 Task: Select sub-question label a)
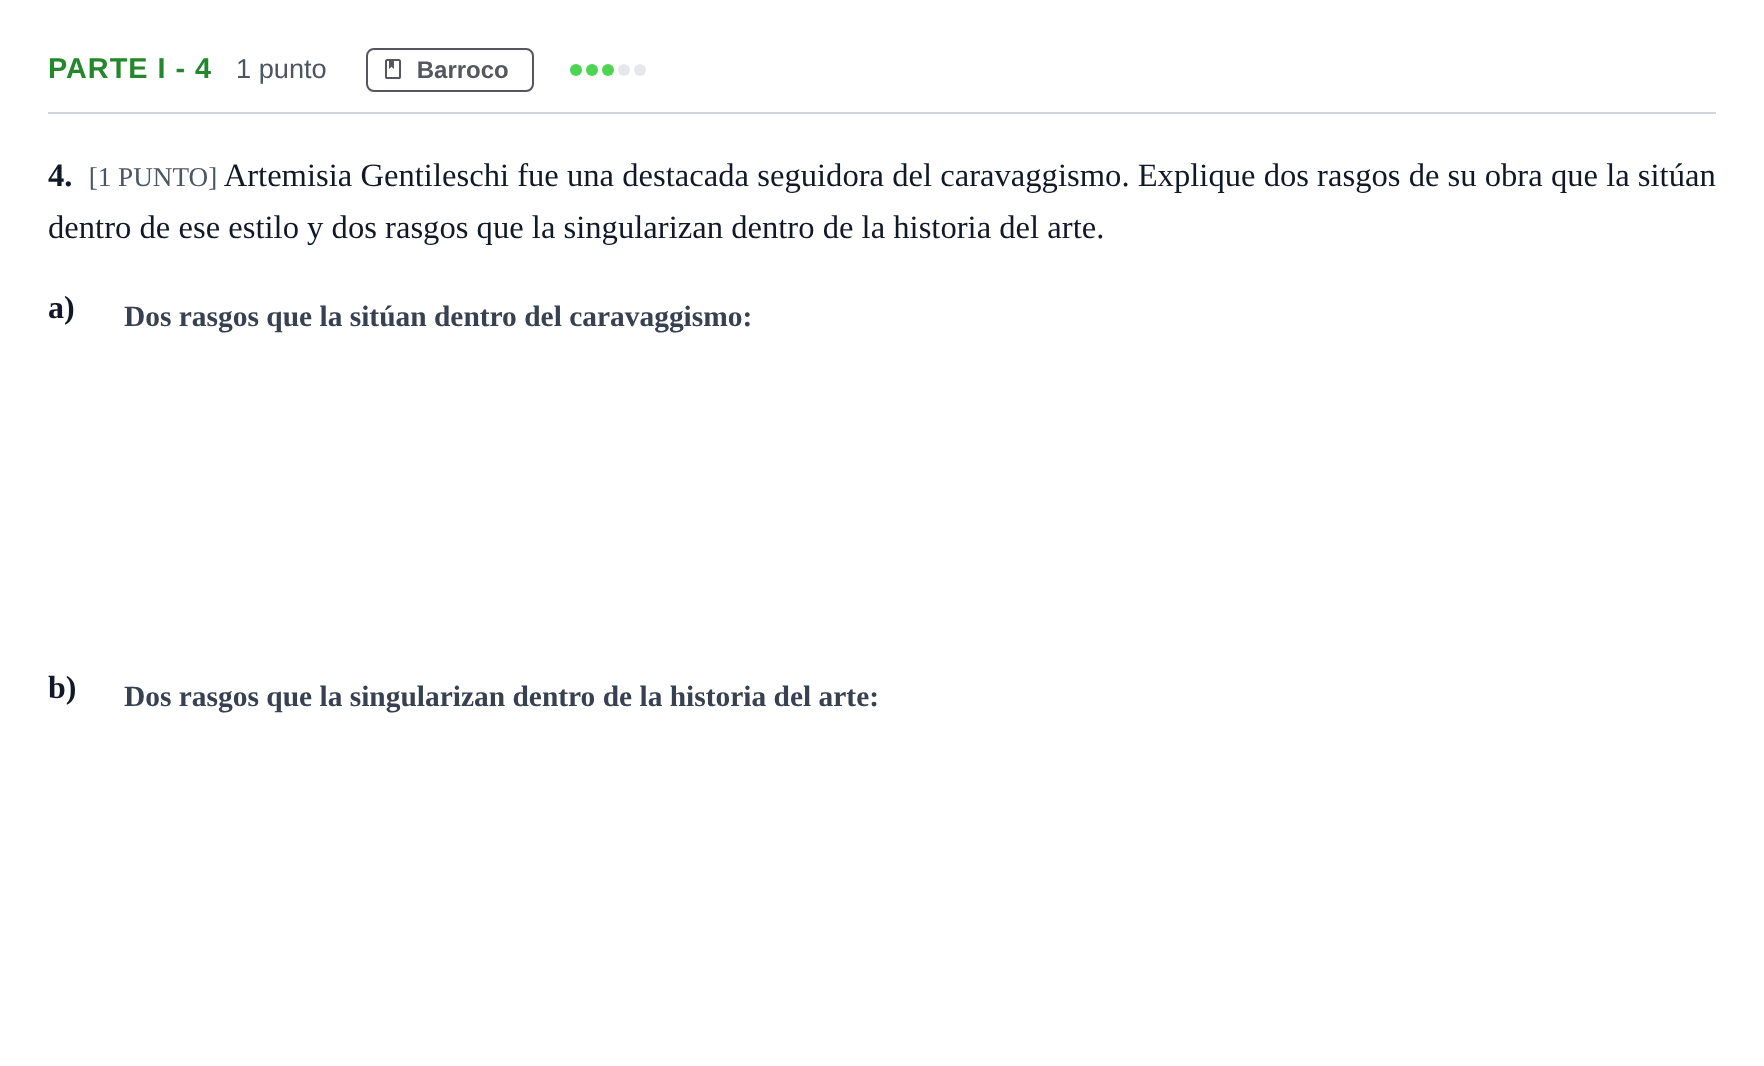pyautogui.click(x=61, y=308)
